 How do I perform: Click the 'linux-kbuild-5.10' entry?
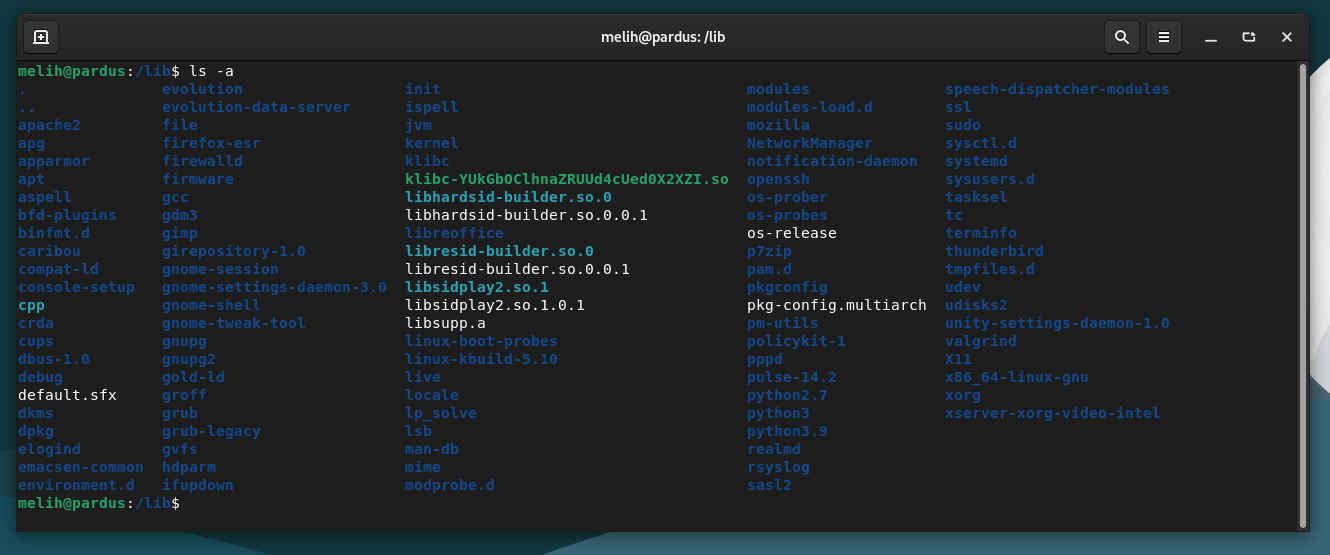point(481,359)
